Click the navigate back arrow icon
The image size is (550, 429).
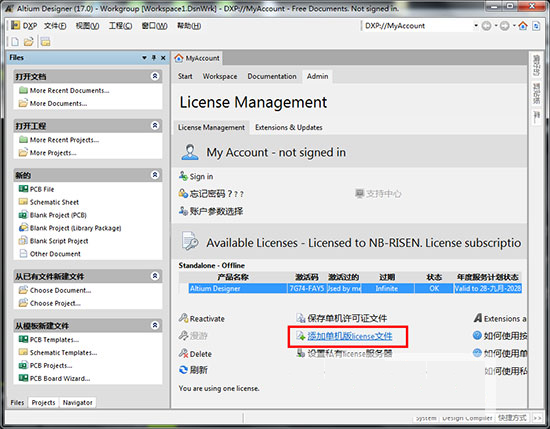coord(486,26)
